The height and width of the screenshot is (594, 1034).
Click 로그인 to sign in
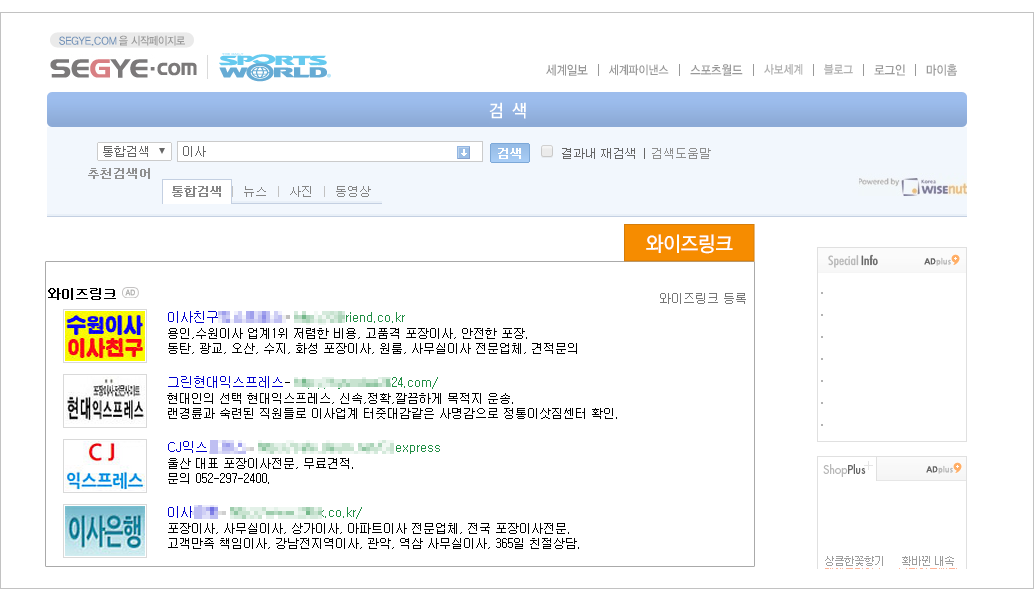coord(890,70)
